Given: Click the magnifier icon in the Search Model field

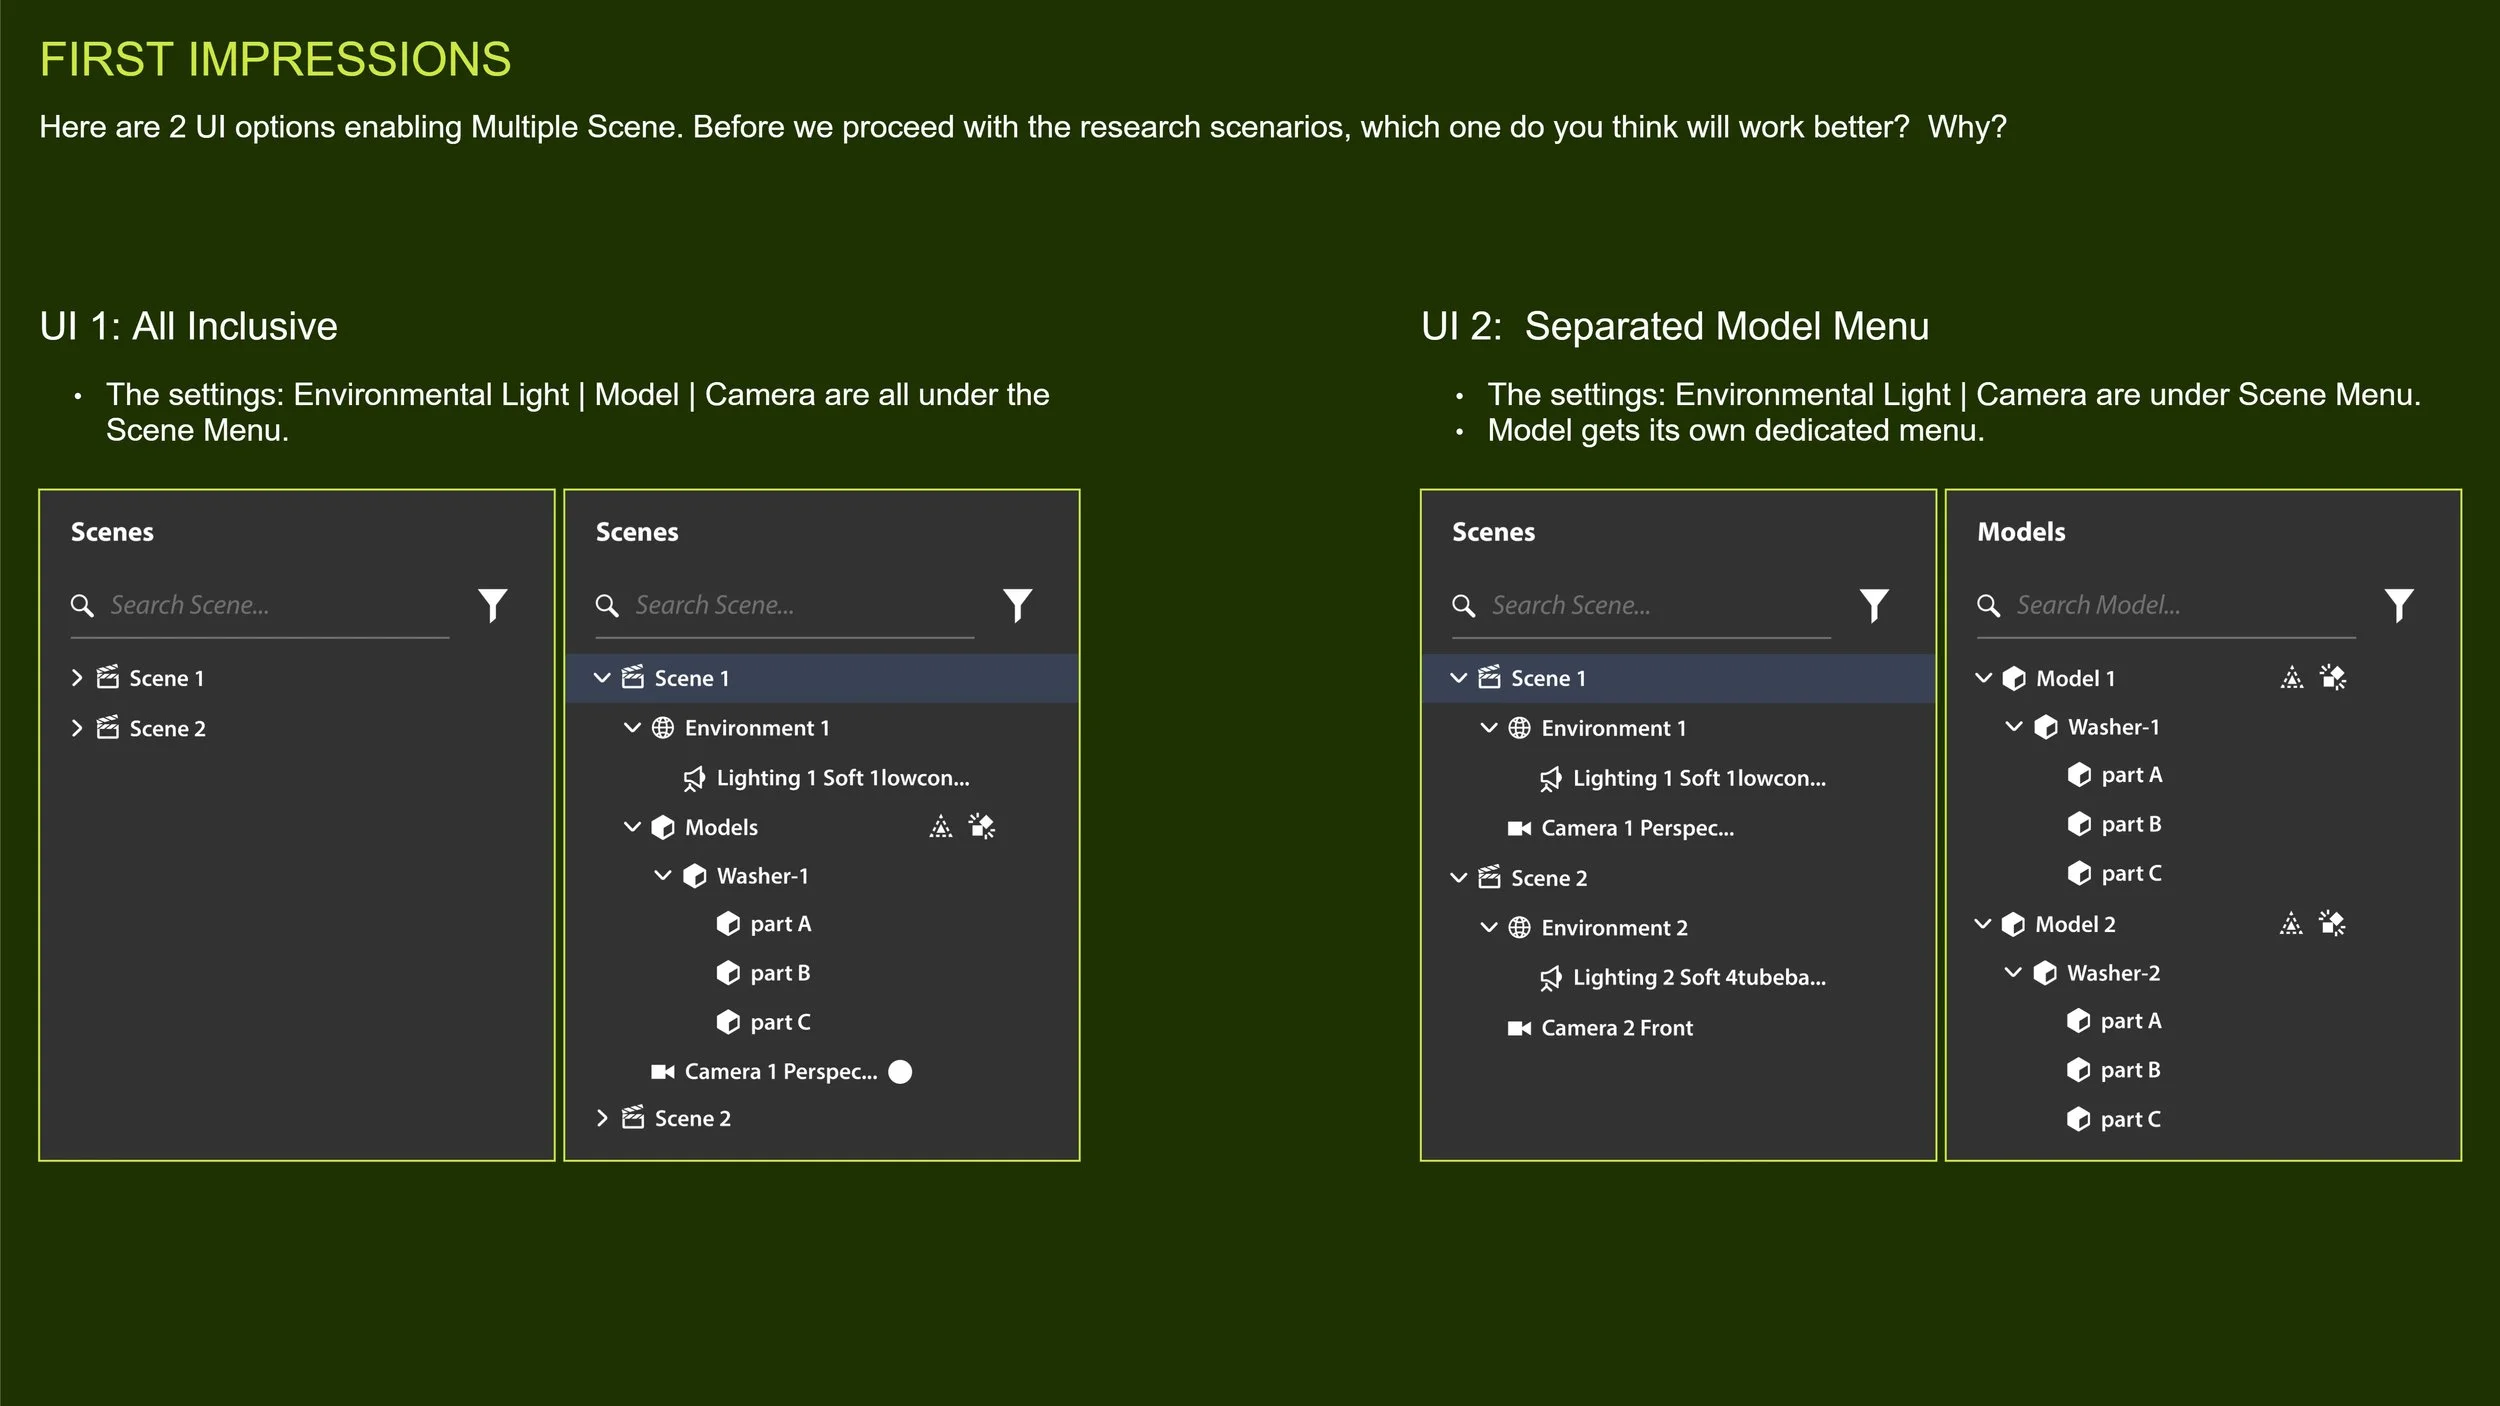Looking at the screenshot, I should click(x=1988, y=606).
